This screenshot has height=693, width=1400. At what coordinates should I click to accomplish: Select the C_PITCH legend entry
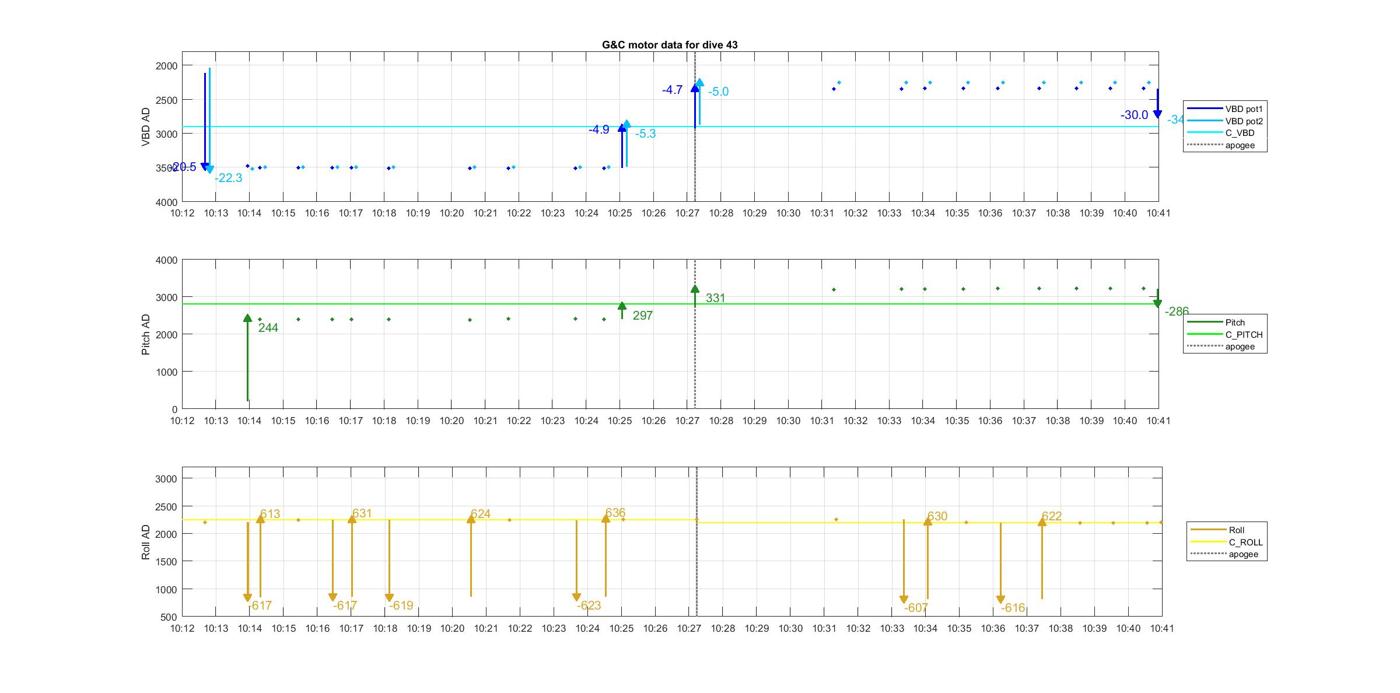(x=1225, y=335)
